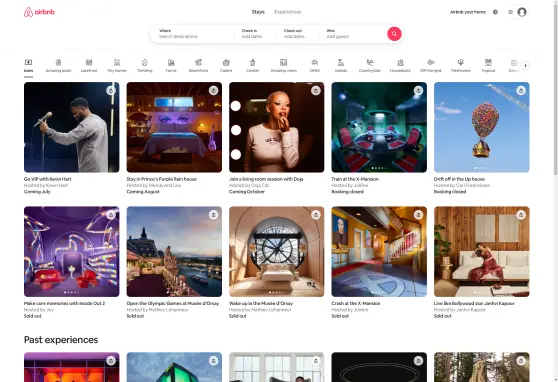
Task: Select the Stays tab
Action: (x=258, y=12)
